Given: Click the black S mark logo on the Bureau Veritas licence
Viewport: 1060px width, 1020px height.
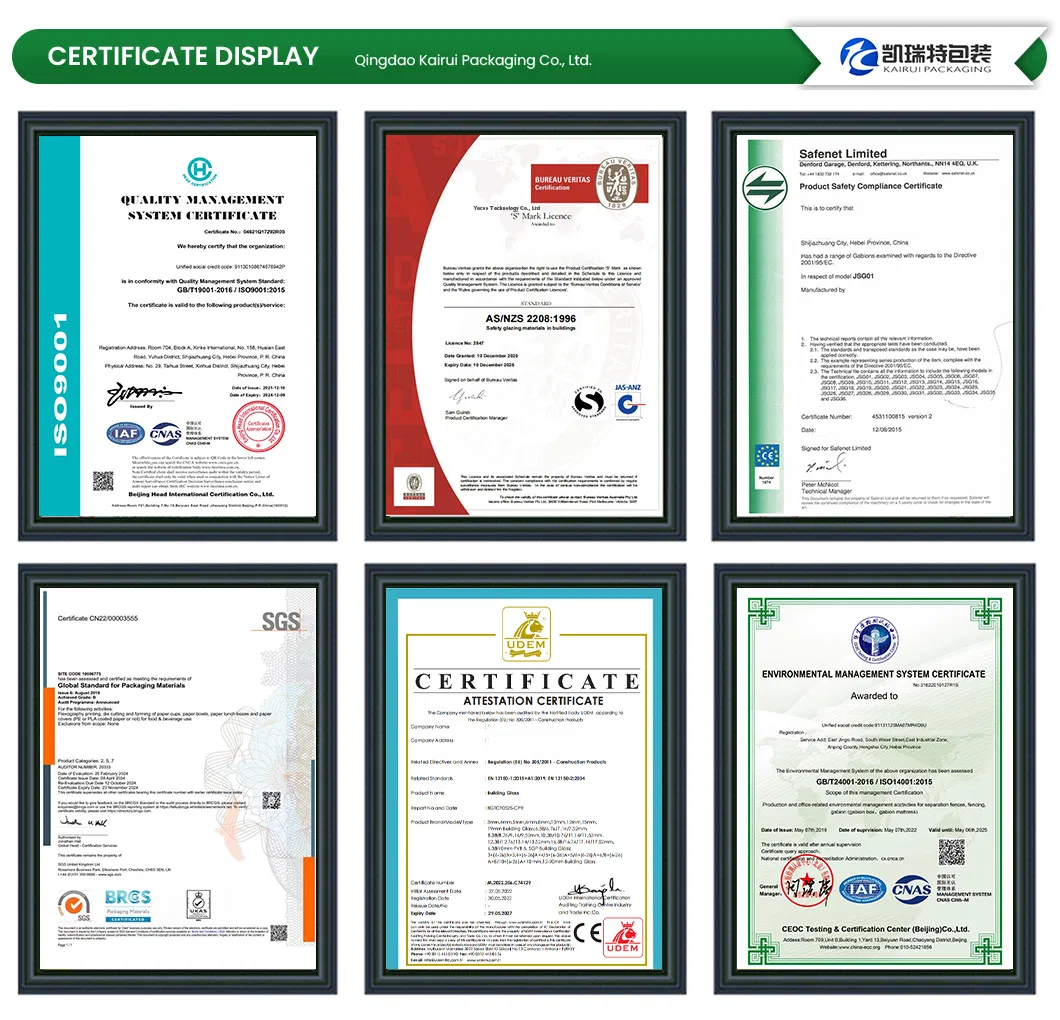Looking at the screenshot, I should 588,403.
